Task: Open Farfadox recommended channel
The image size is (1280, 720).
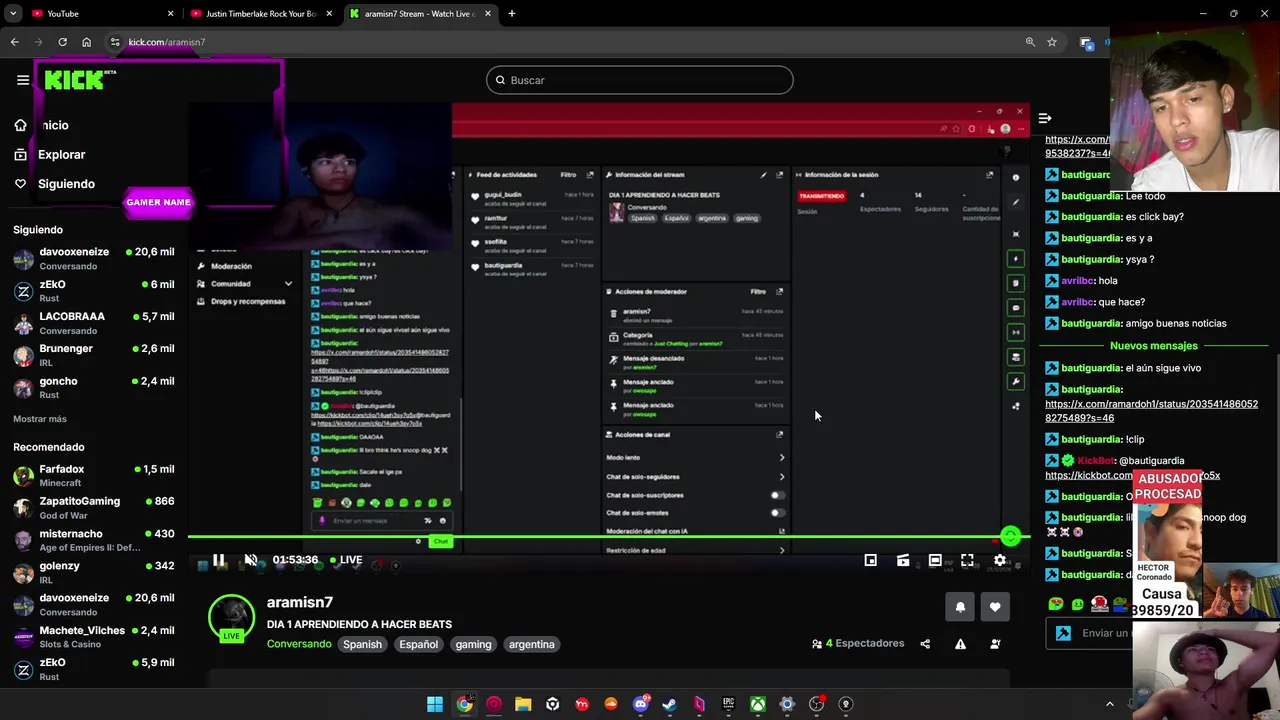Action: [94, 476]
